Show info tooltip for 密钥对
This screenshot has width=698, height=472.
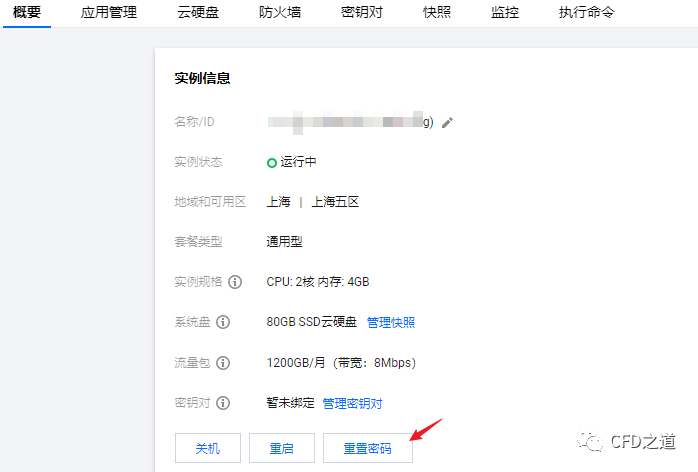[223, 403]
